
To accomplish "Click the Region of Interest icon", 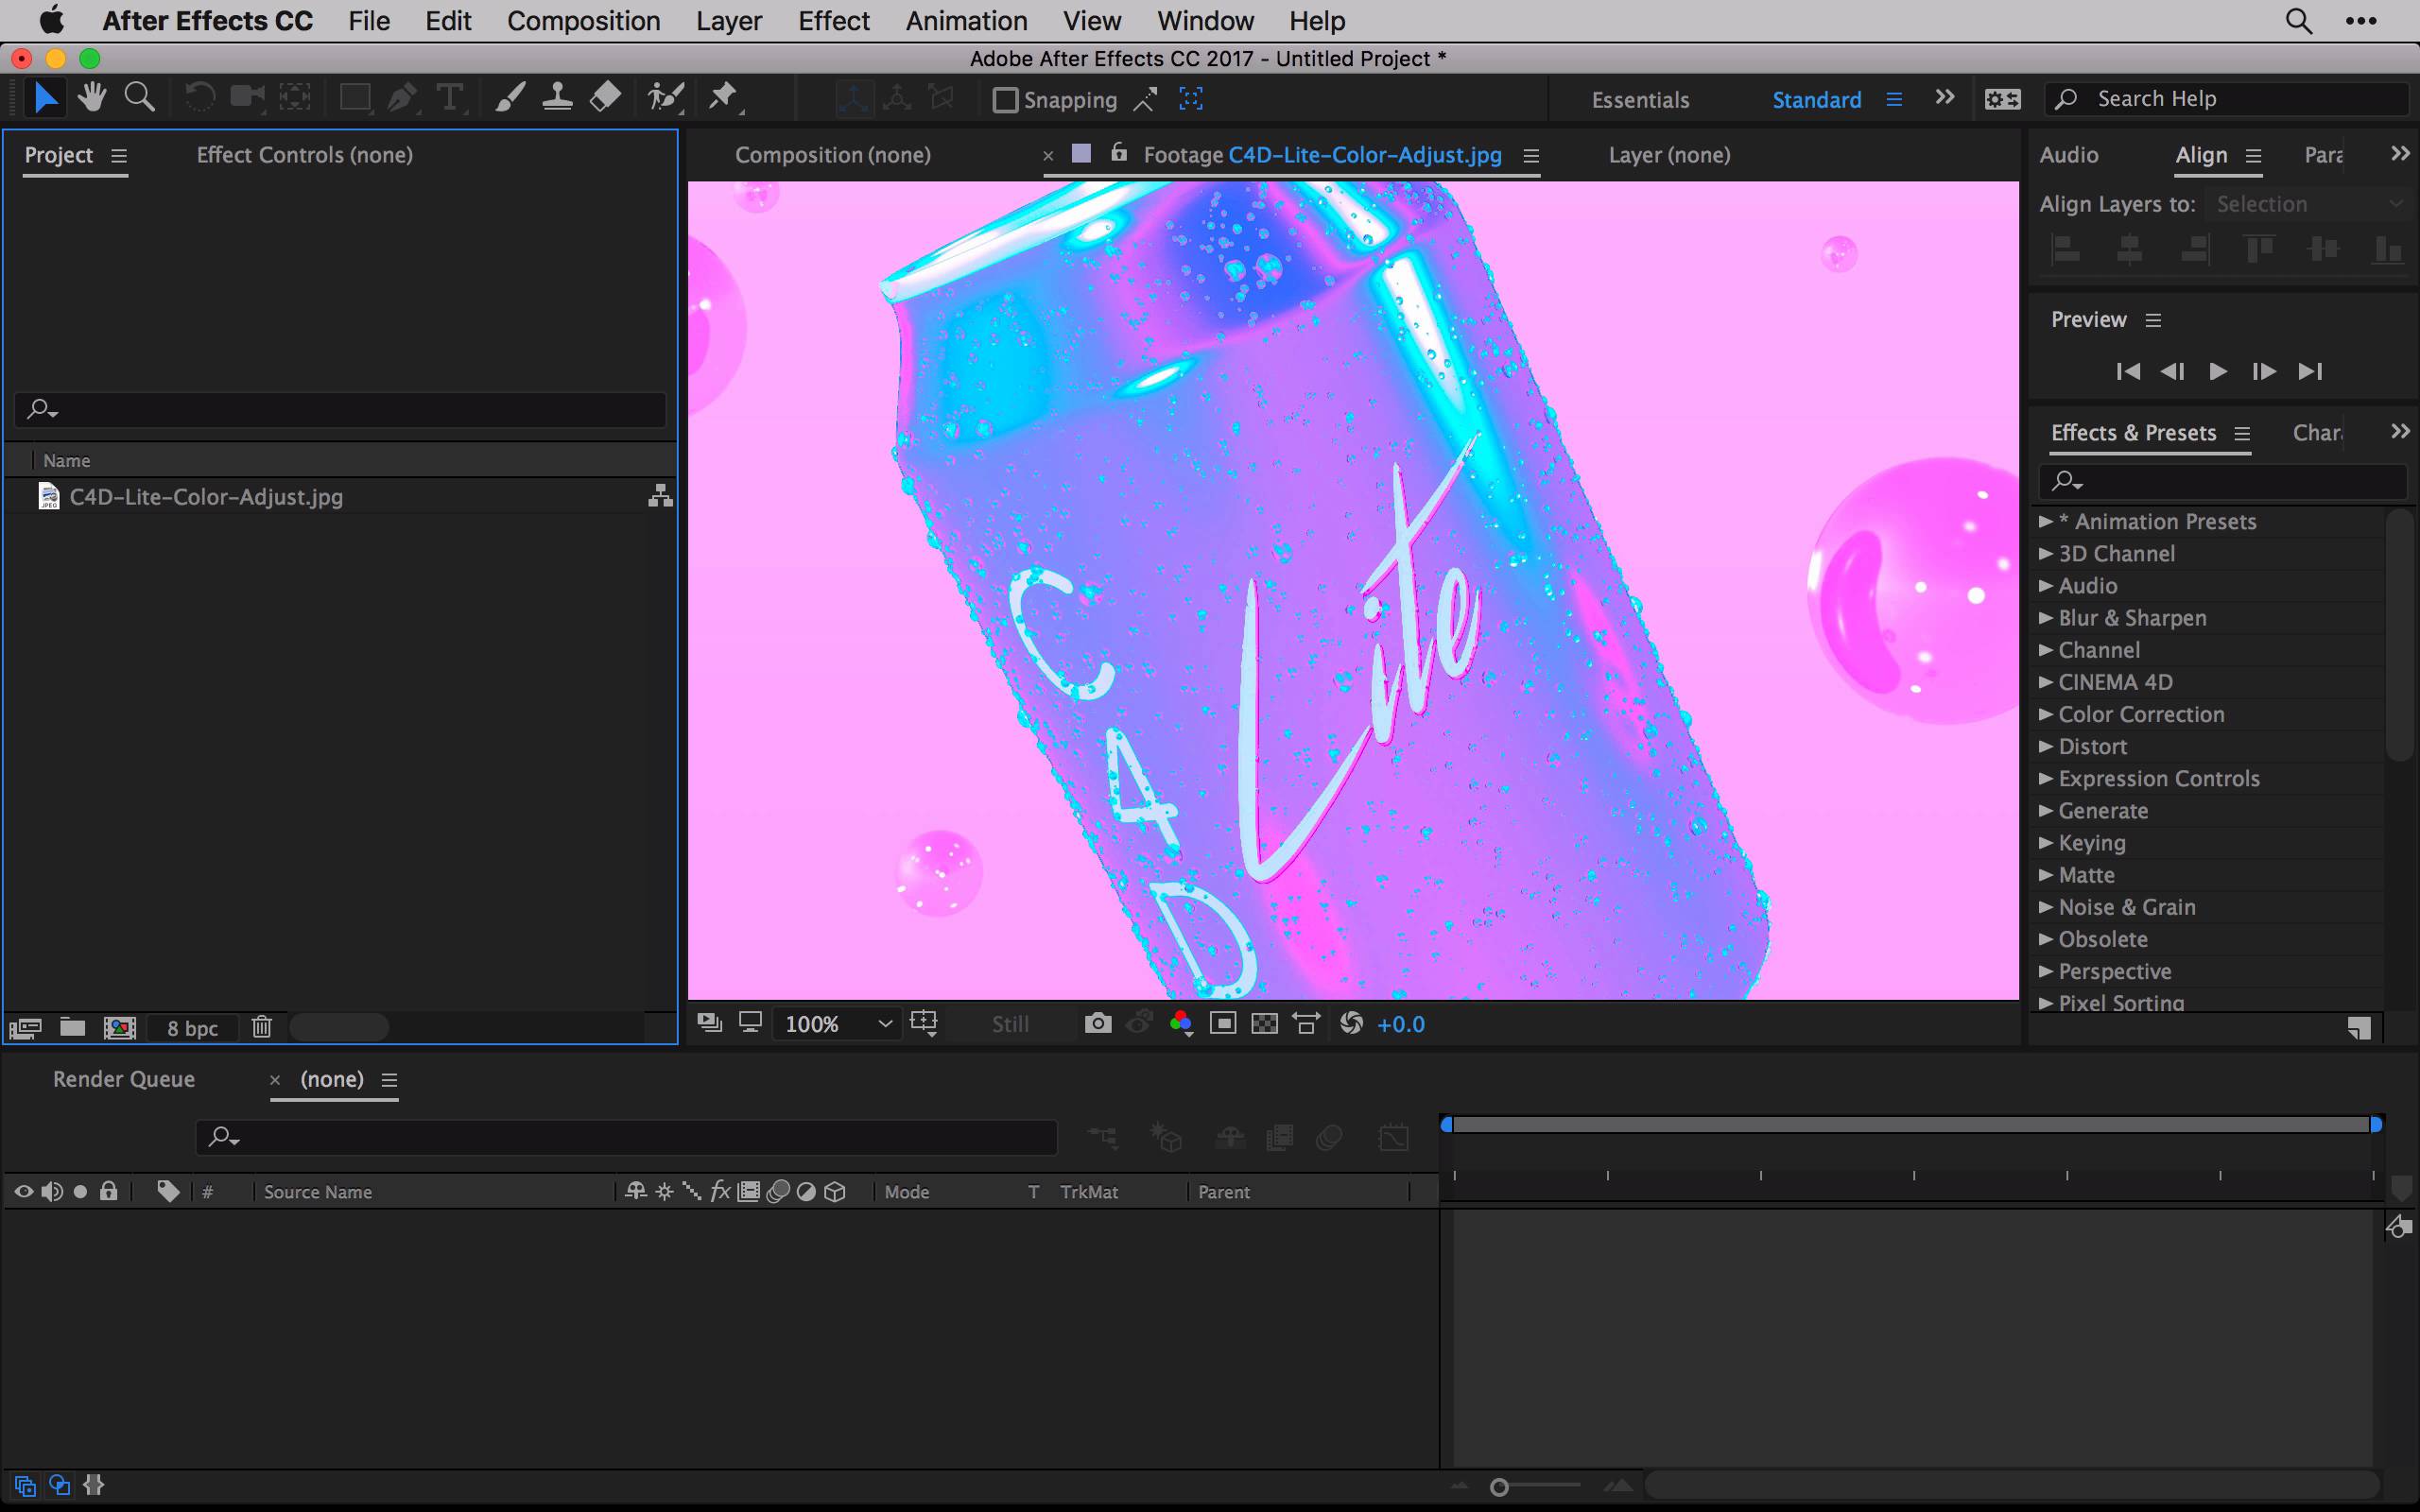I will point(1223,1023).
